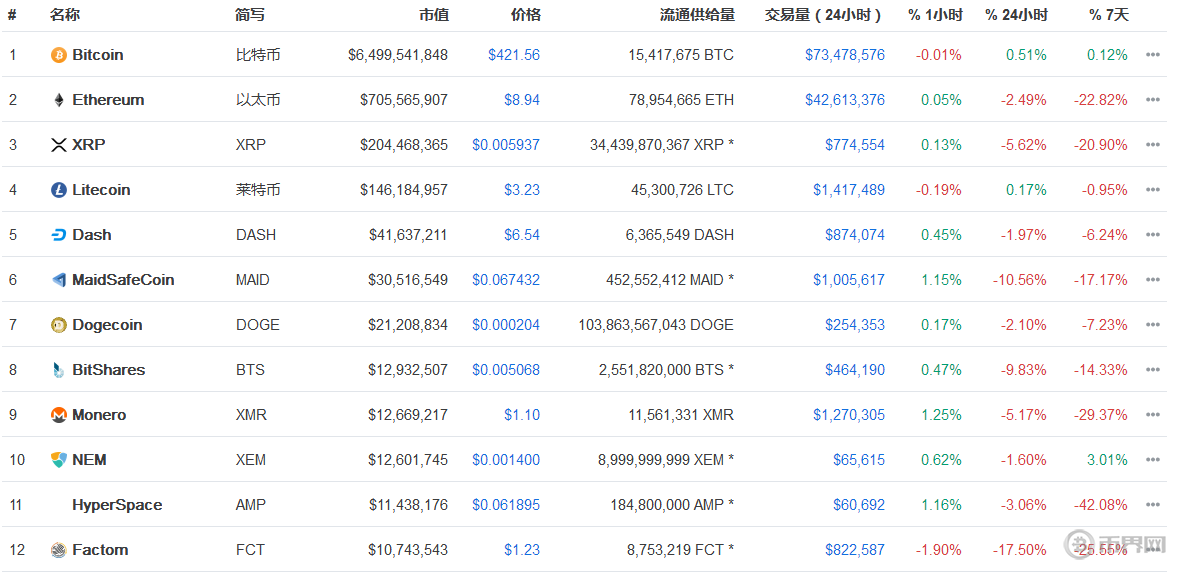Sort by 价格 column header

(525, 15)
